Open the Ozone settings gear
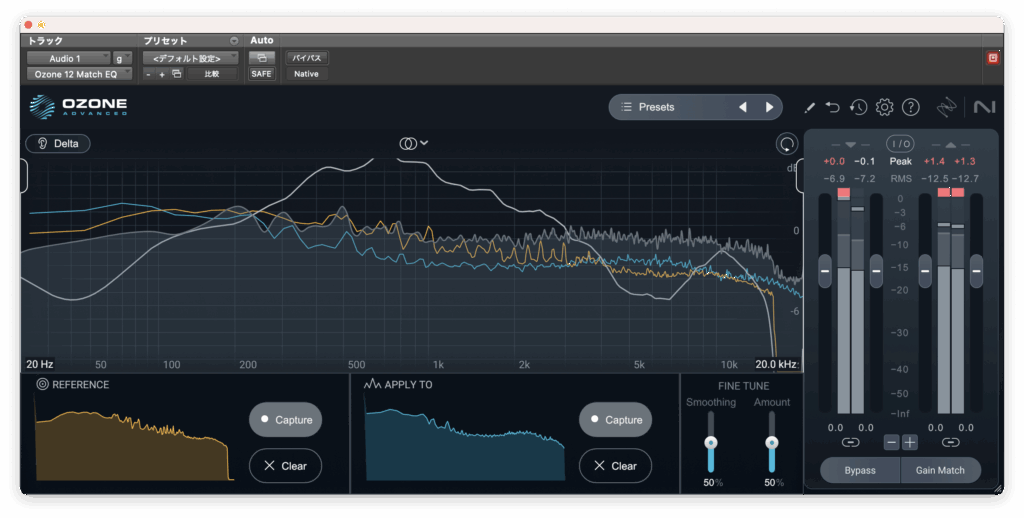1024x518 pixels. tap(884, 107)
